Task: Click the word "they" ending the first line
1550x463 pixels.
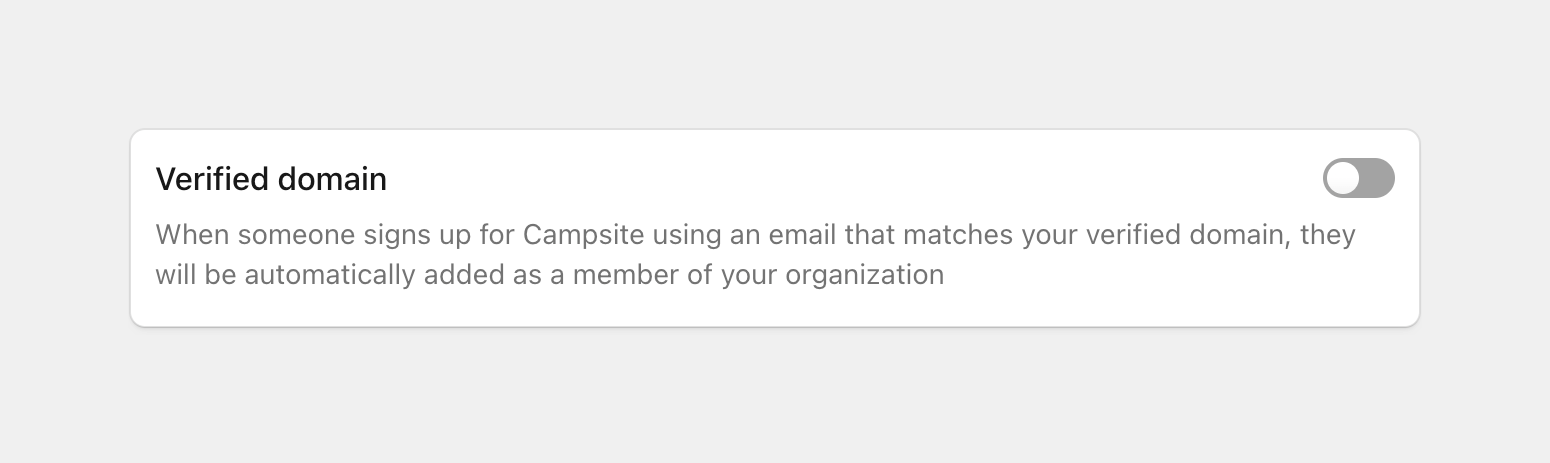Action: click(1328, 236)
